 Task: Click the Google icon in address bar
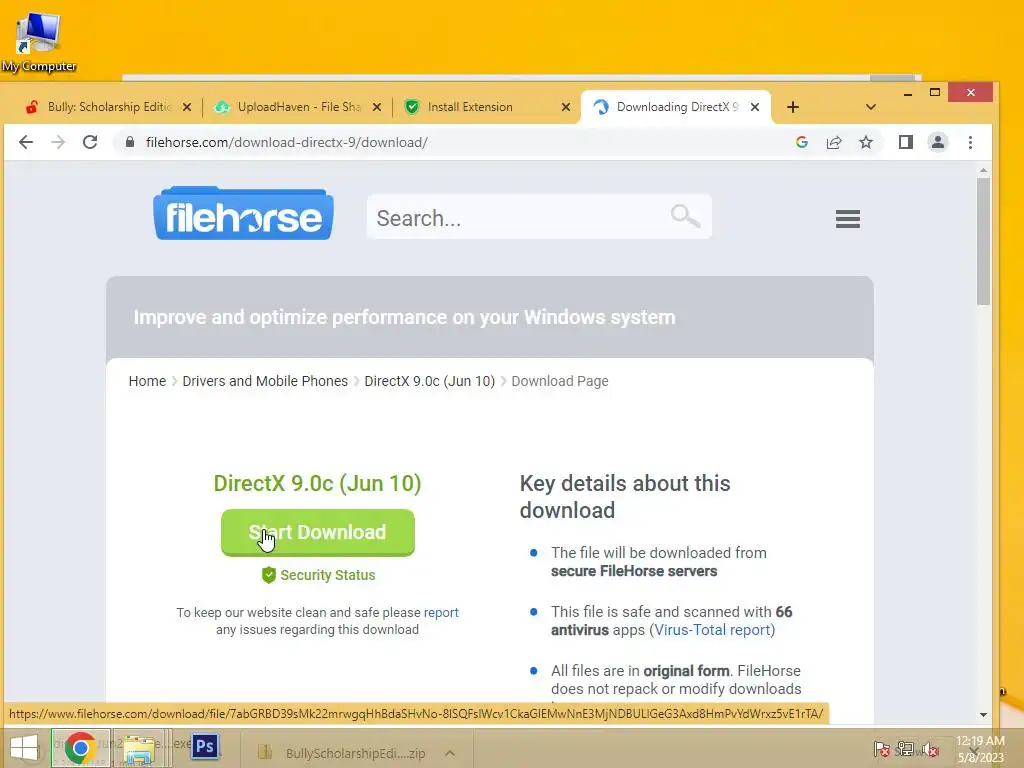802,142
